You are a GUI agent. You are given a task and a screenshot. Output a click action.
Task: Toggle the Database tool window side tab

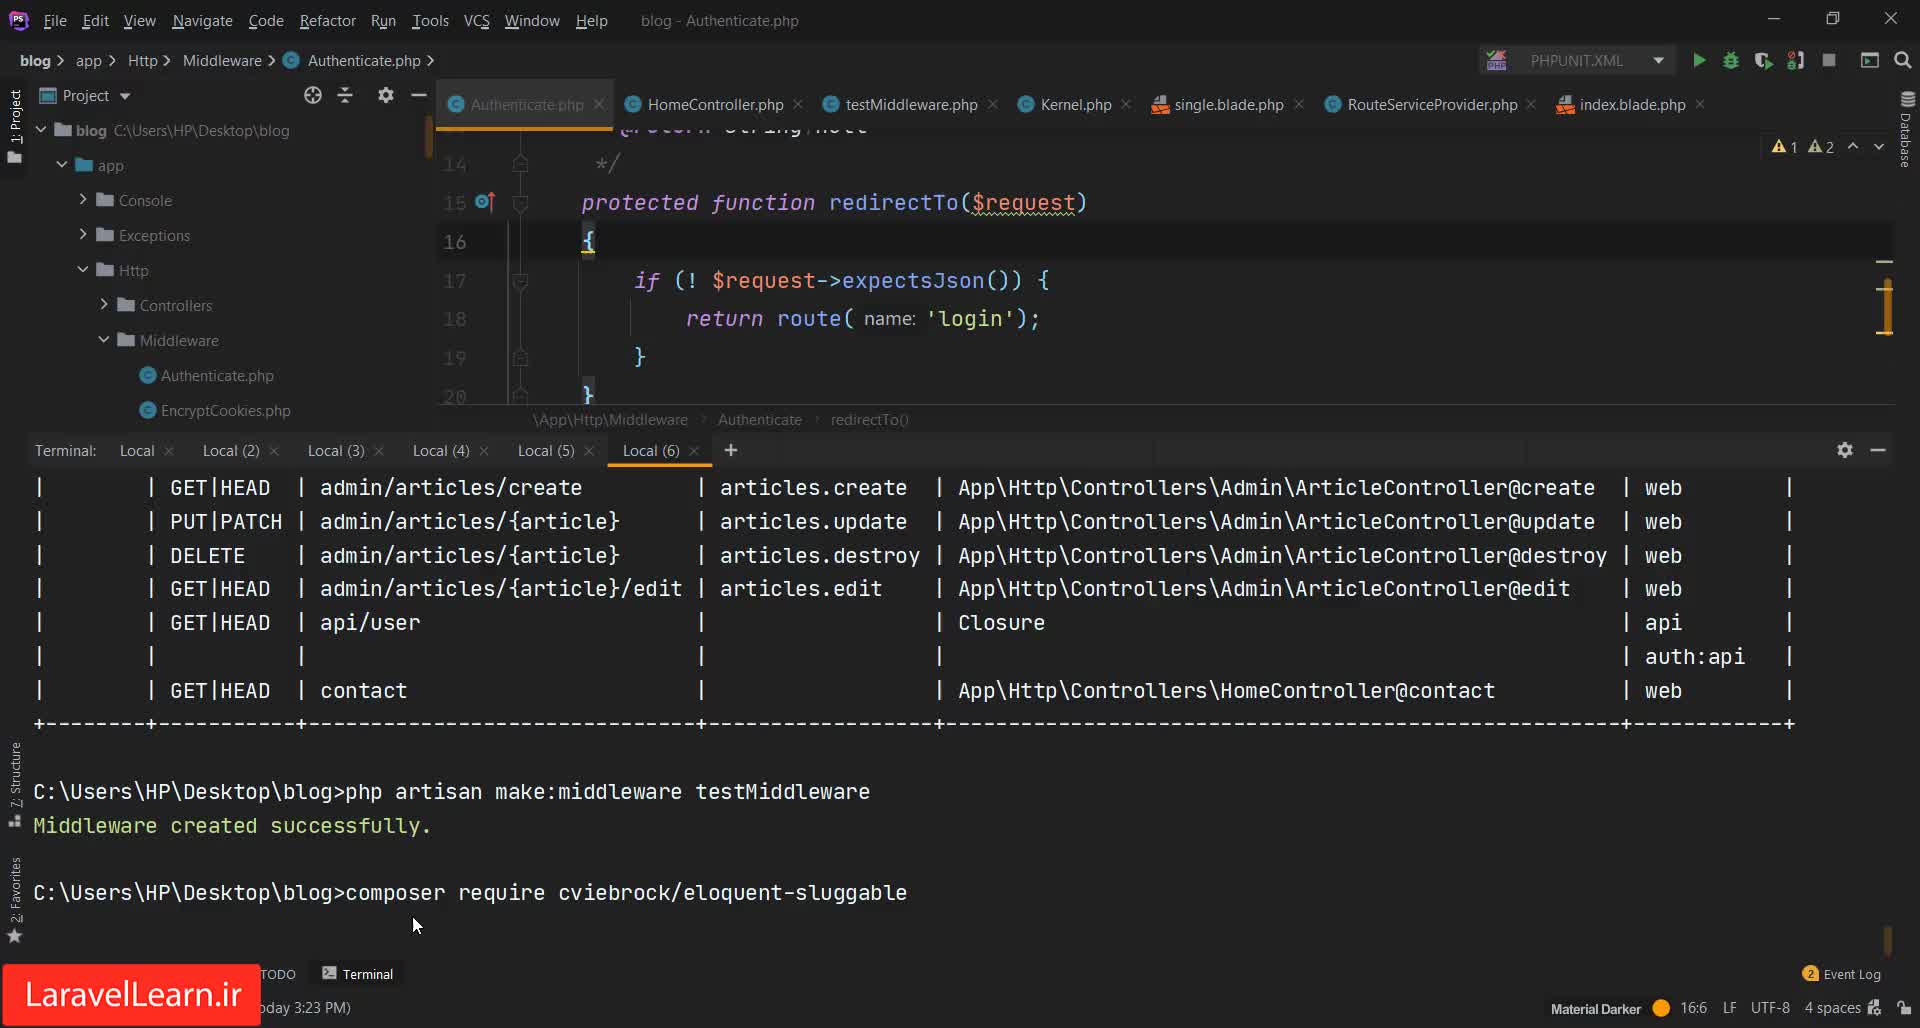click(x=1906, y=130)
